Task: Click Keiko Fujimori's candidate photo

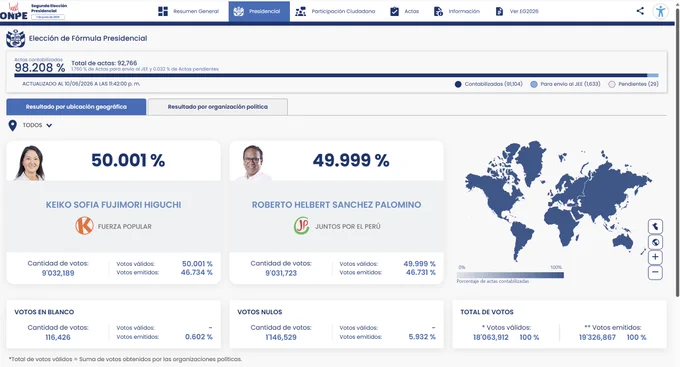Action: point(30,162)
